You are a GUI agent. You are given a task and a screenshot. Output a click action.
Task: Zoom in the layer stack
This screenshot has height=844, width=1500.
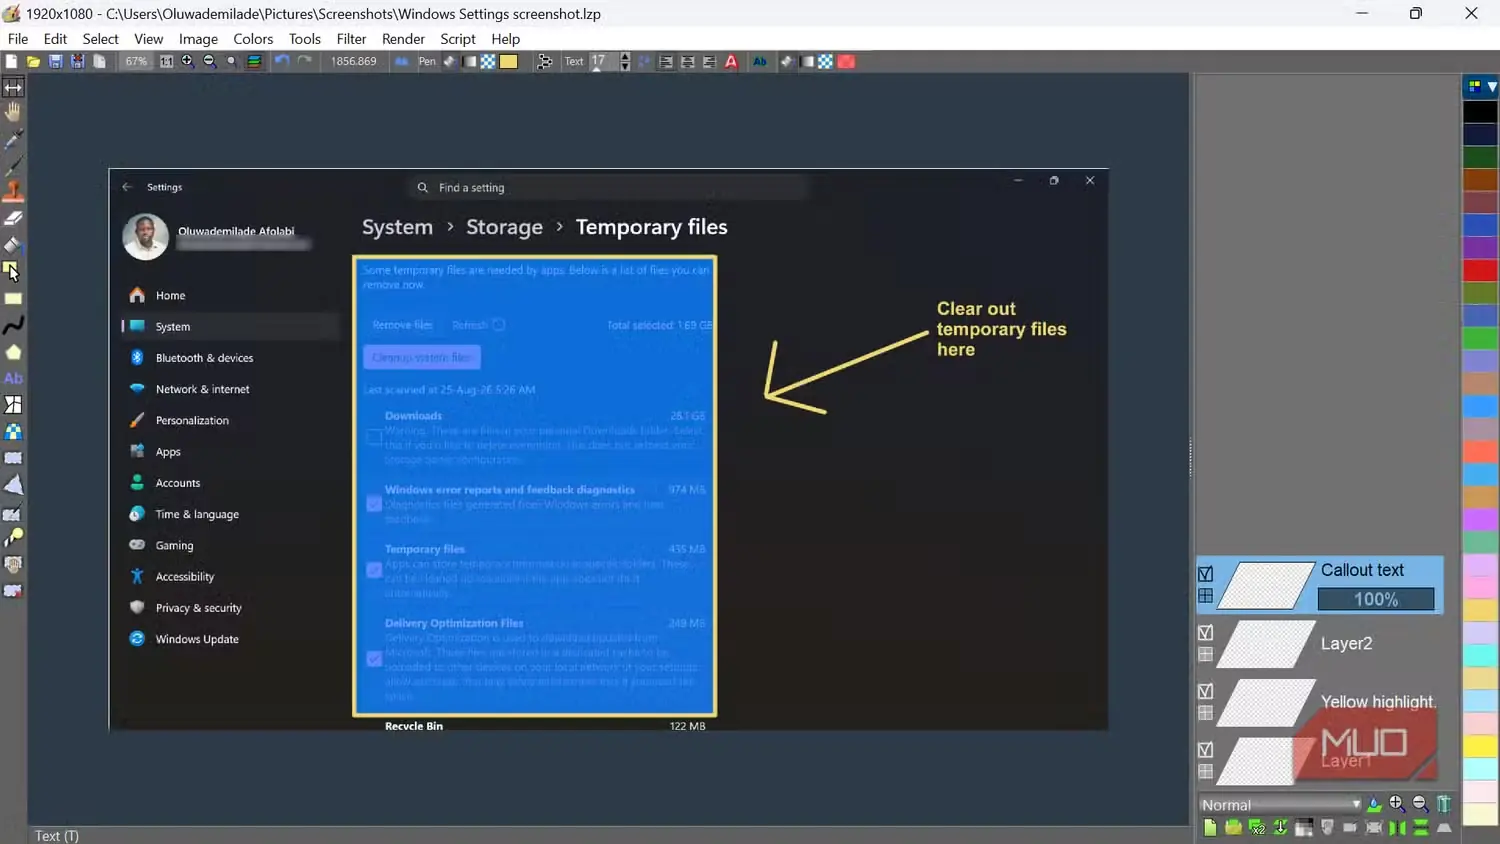coord(1397,804)
